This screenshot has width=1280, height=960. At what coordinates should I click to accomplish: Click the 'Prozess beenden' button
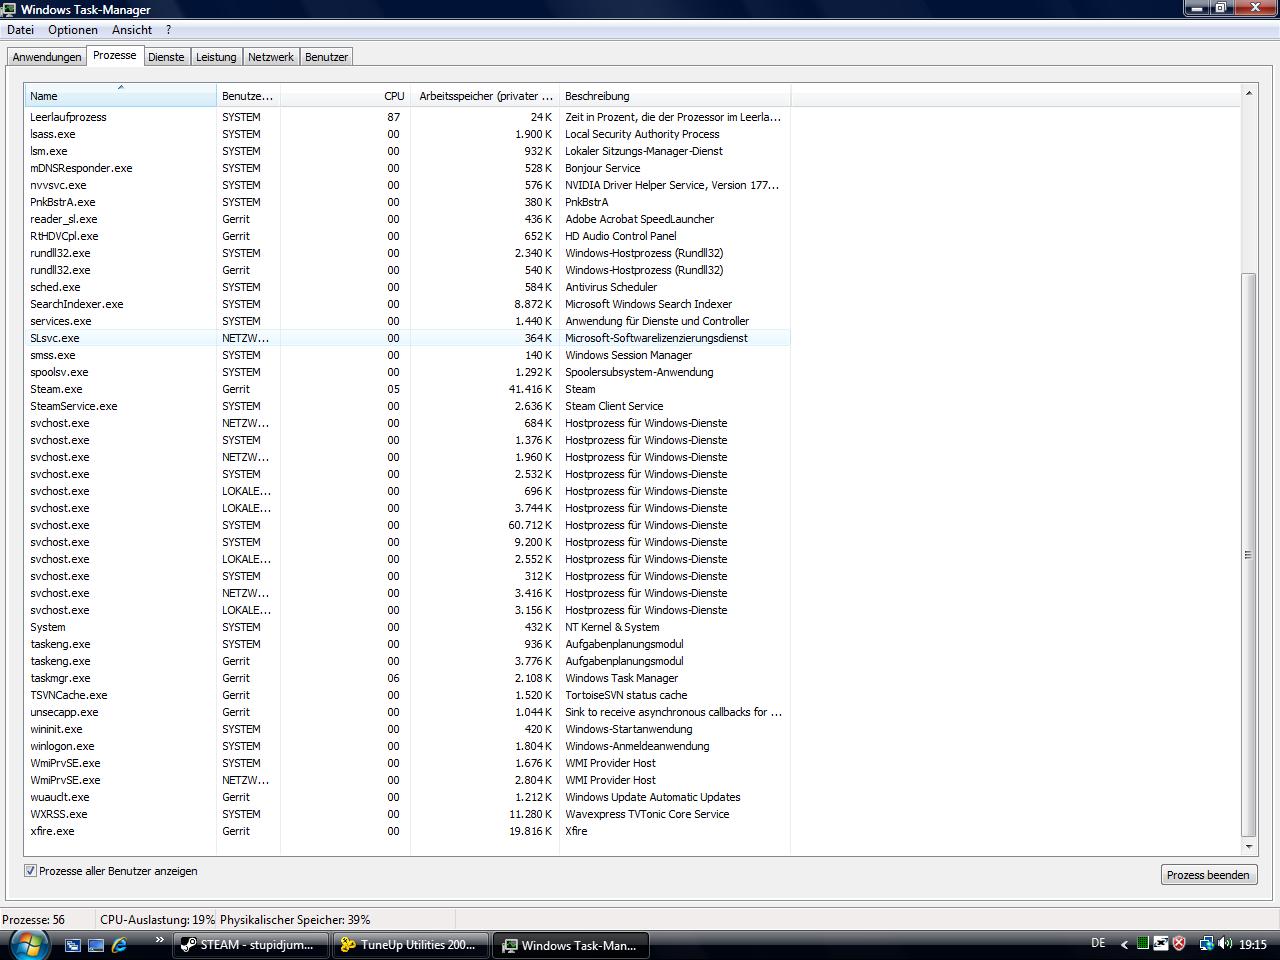click(1208, 875)
